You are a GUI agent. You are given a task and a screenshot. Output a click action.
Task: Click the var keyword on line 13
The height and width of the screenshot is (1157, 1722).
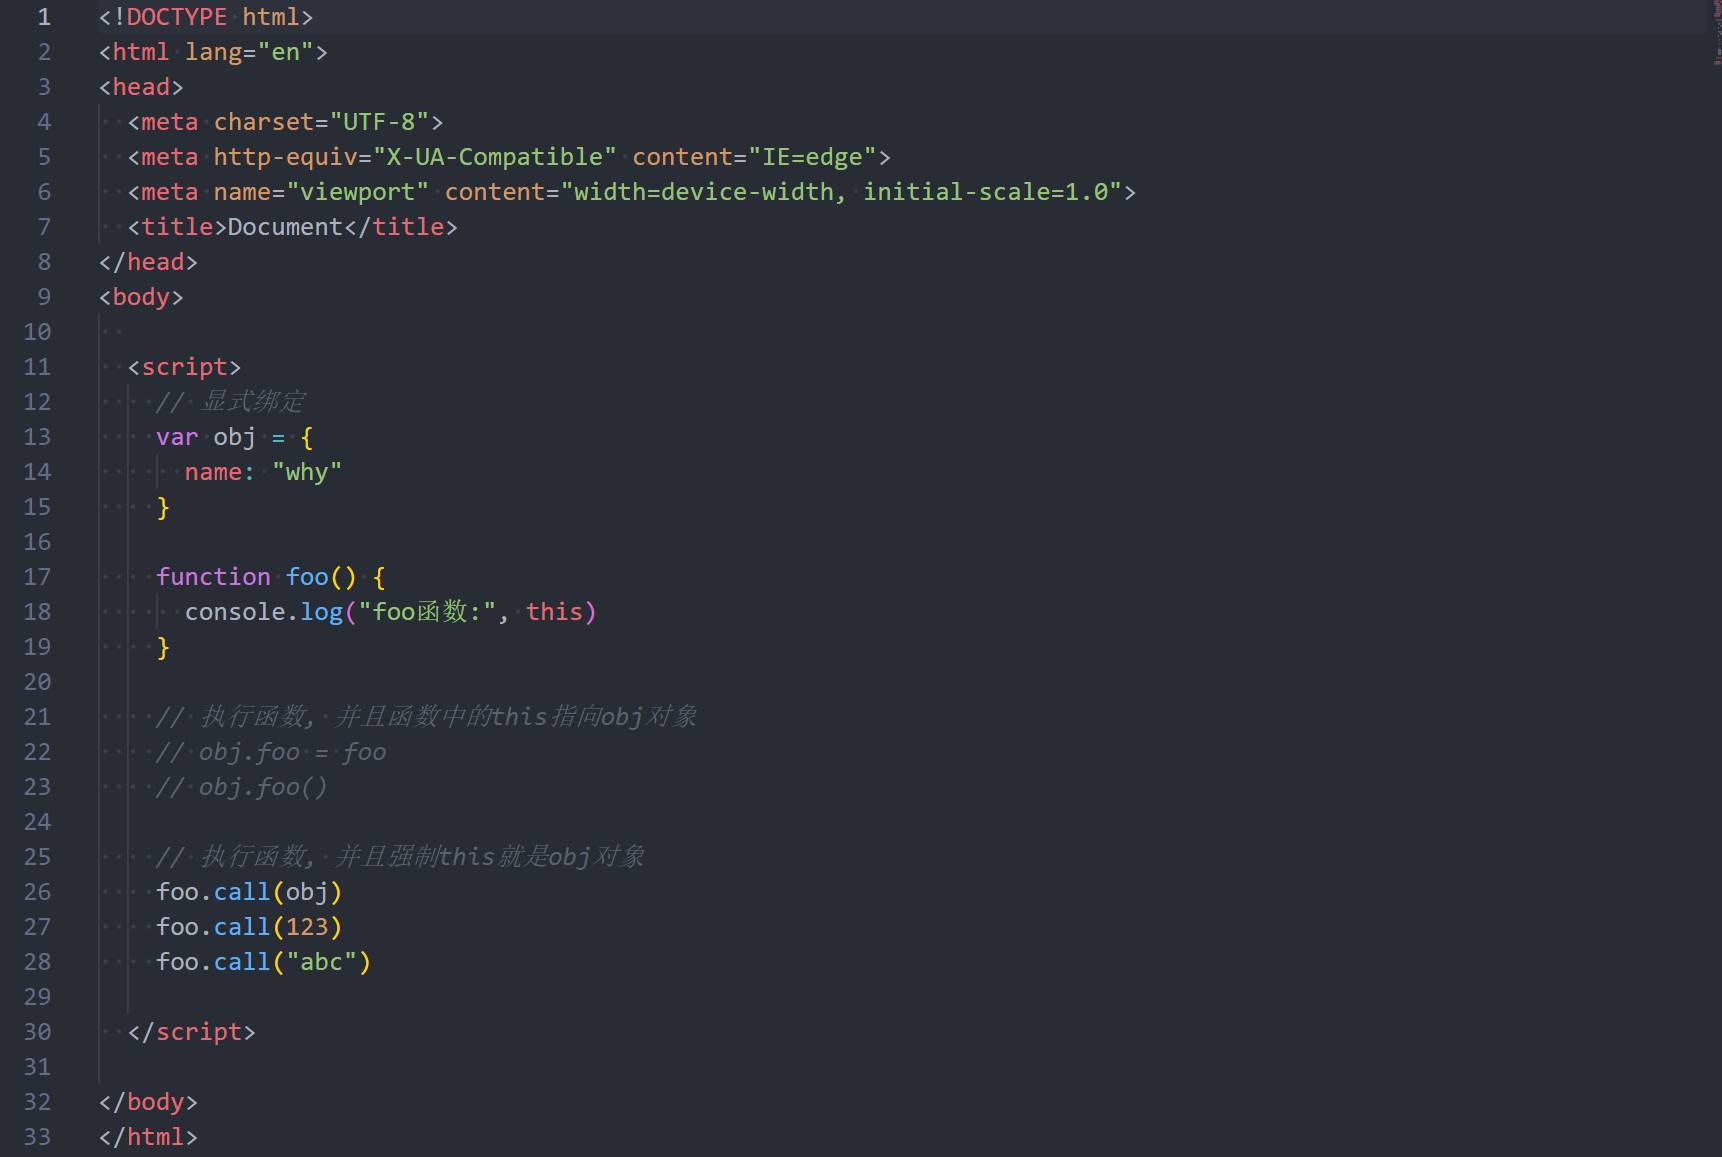[x=177, y=437]
